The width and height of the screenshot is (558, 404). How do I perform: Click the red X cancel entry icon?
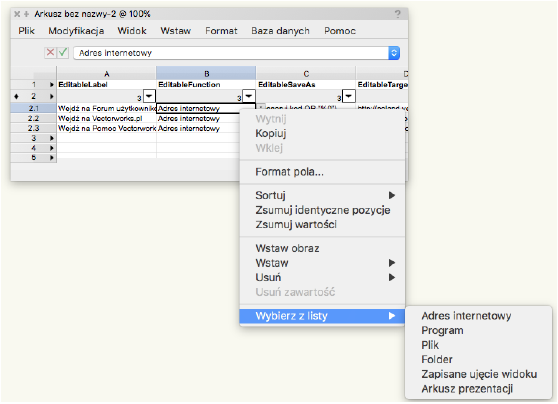51,53
